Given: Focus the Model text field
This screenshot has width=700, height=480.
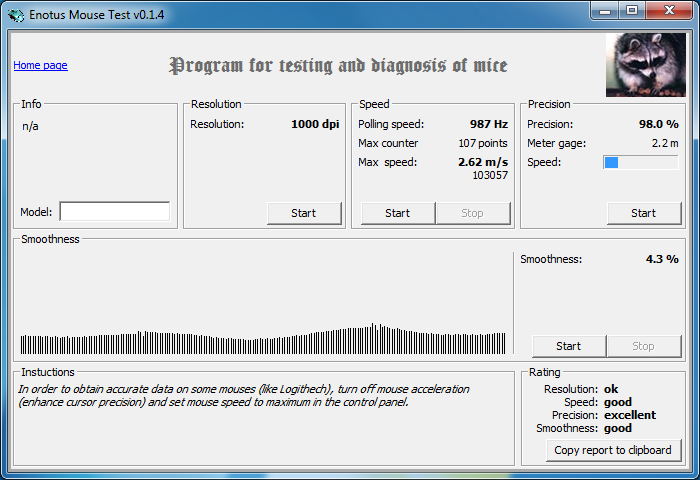Looking at the screenshot, I should coord(115,211).
